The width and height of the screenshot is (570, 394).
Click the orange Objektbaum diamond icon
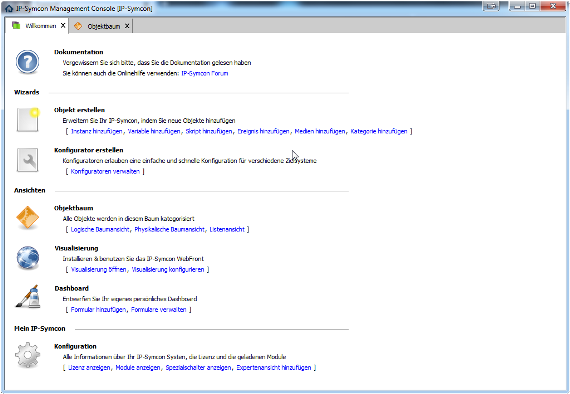(x=27, y=218)
